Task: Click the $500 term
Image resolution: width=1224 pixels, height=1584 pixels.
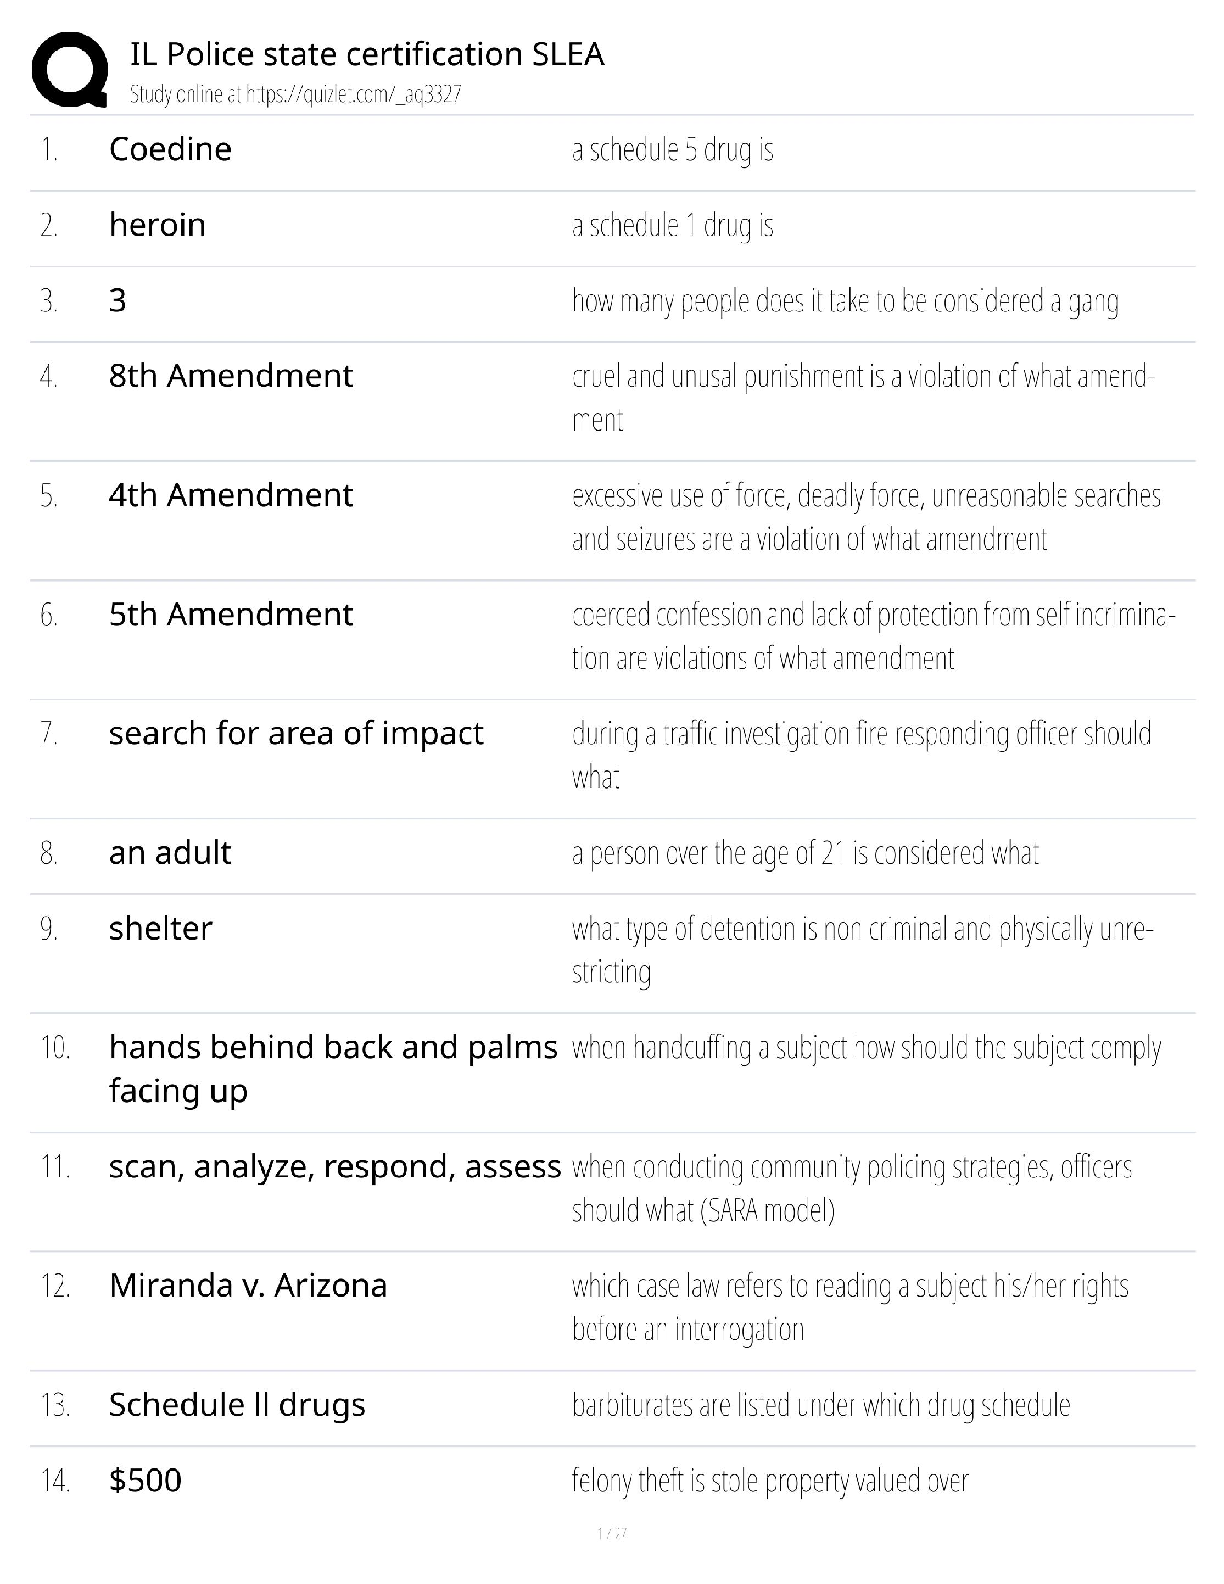Action: [x=145, y=1481]
